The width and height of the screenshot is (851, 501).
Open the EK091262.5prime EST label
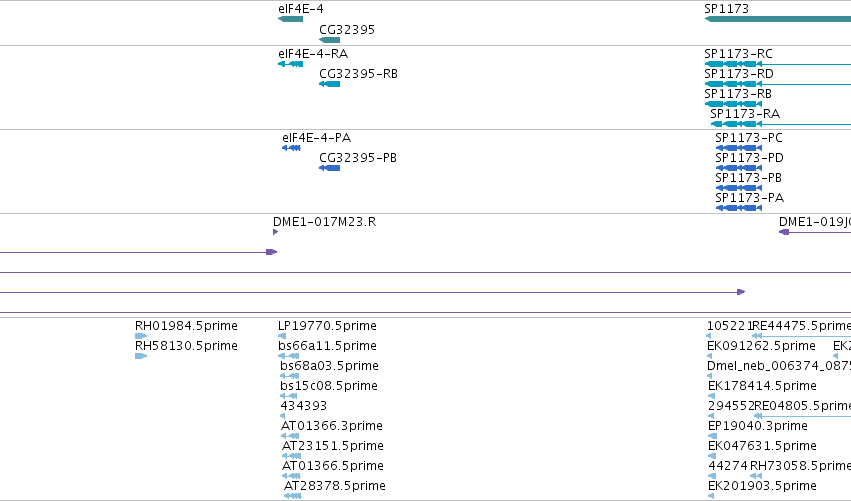761,346
